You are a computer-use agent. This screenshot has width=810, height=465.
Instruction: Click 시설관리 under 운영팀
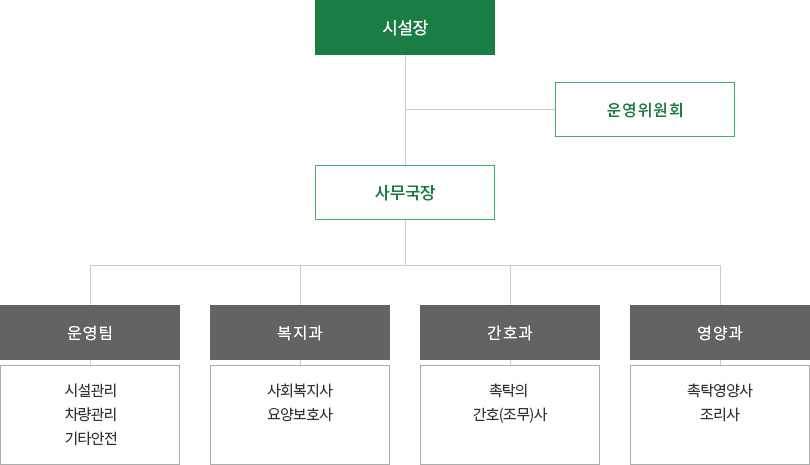(x=91, y=390)
